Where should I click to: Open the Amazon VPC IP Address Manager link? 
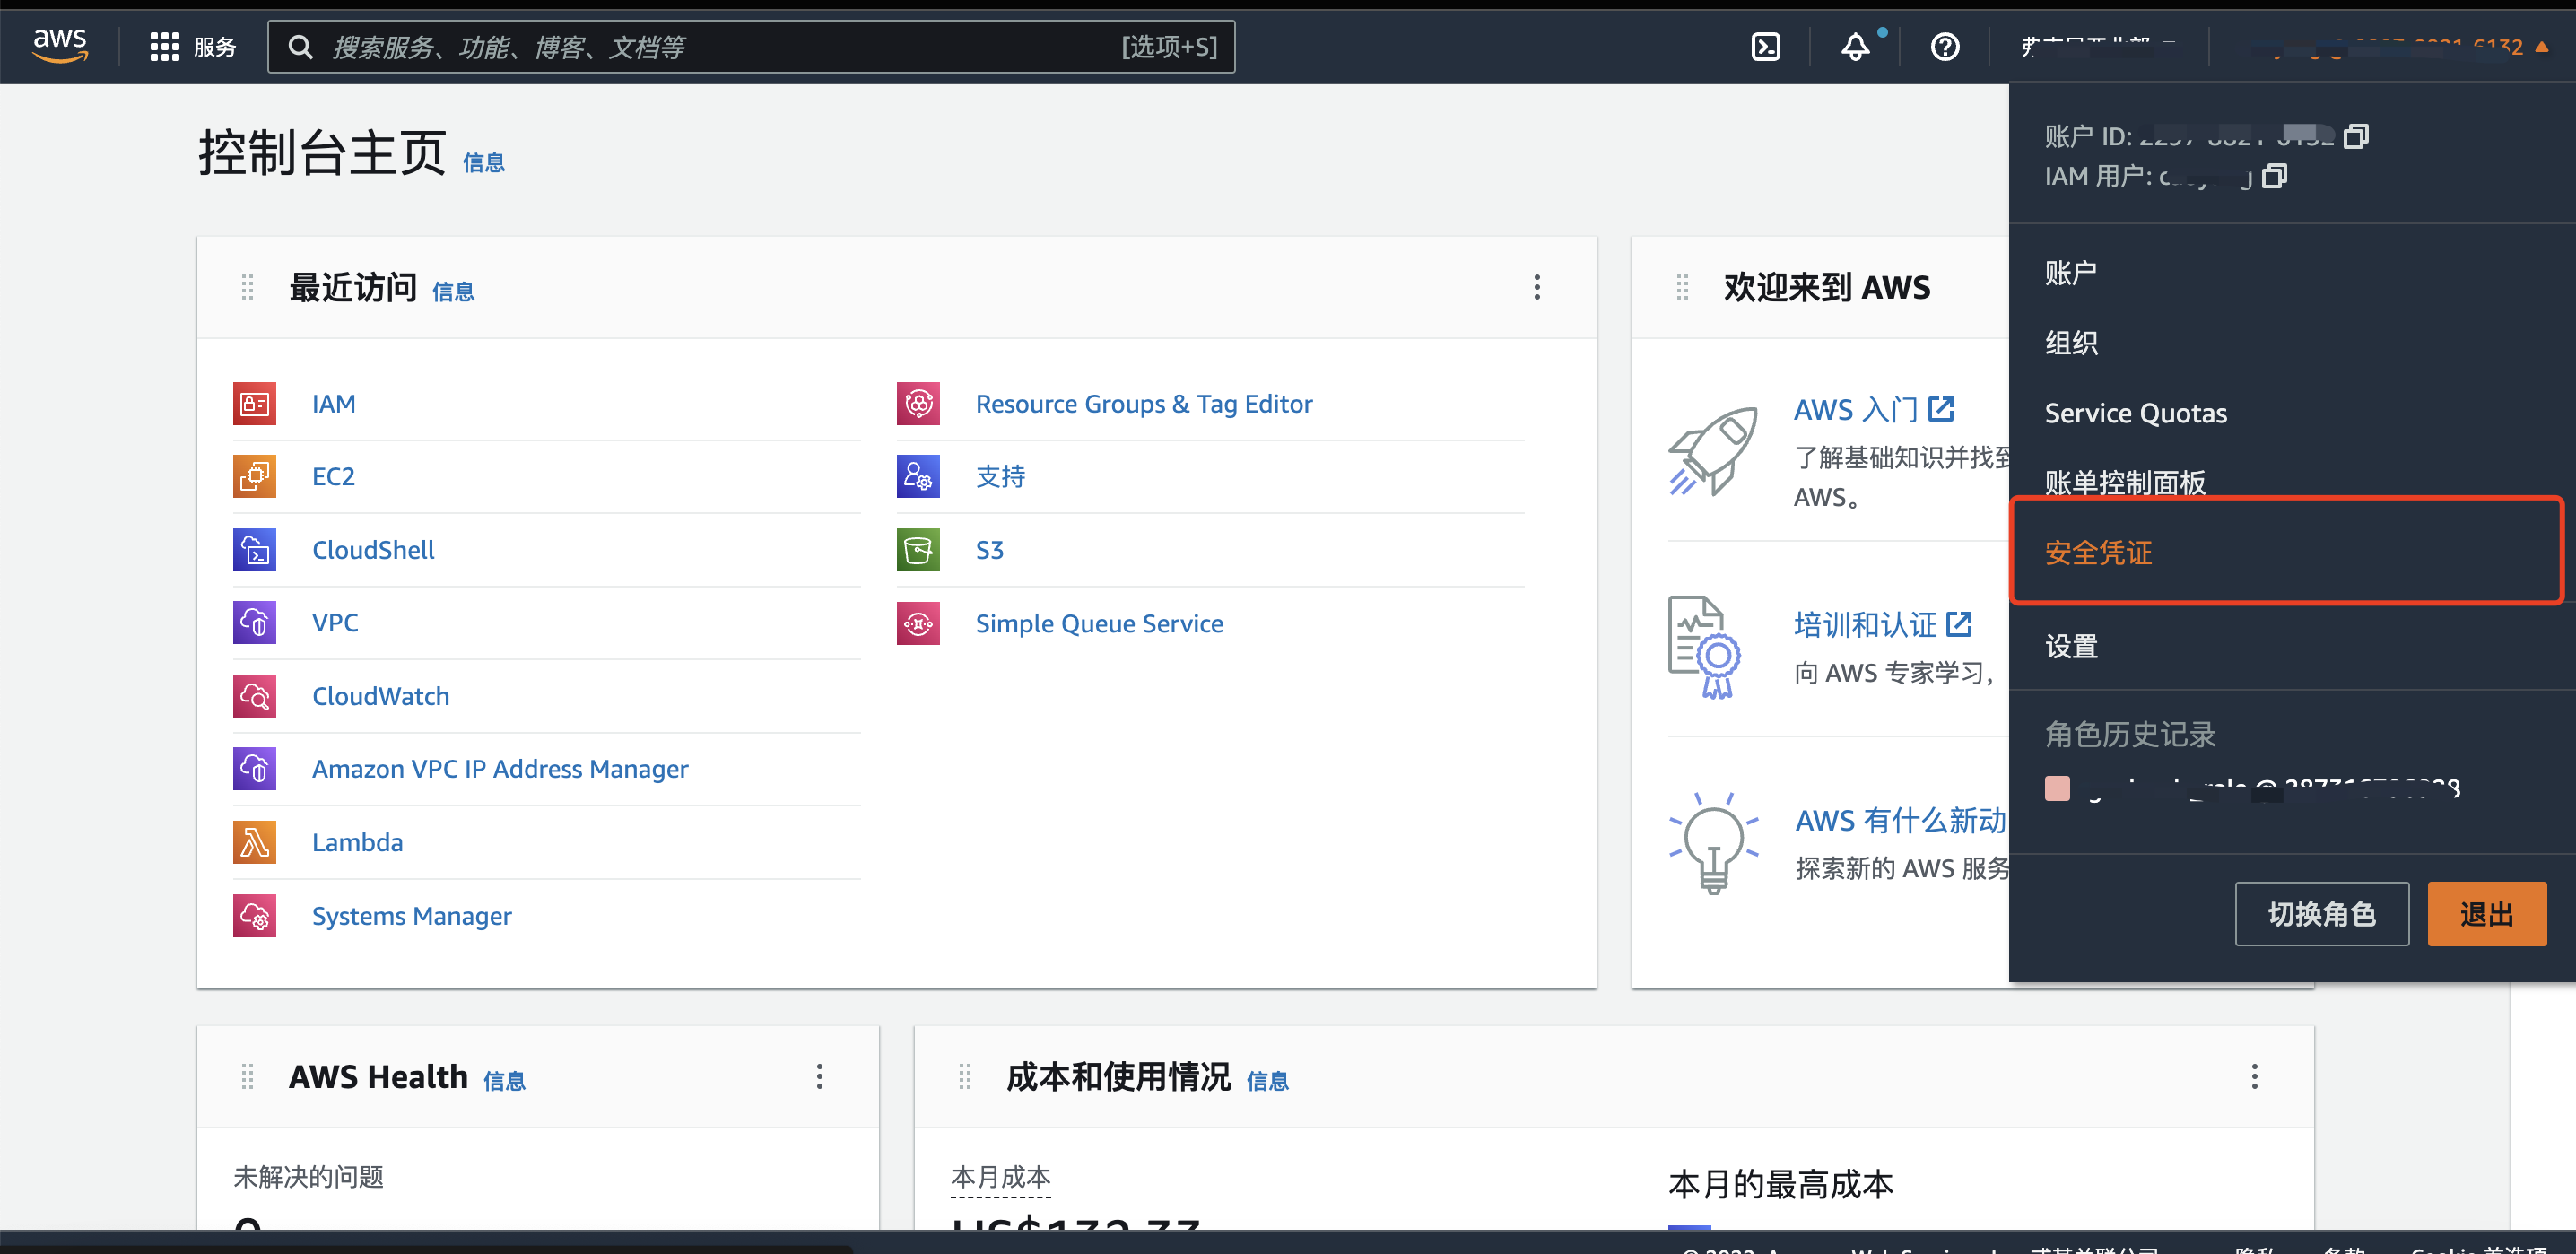point(499,769)
